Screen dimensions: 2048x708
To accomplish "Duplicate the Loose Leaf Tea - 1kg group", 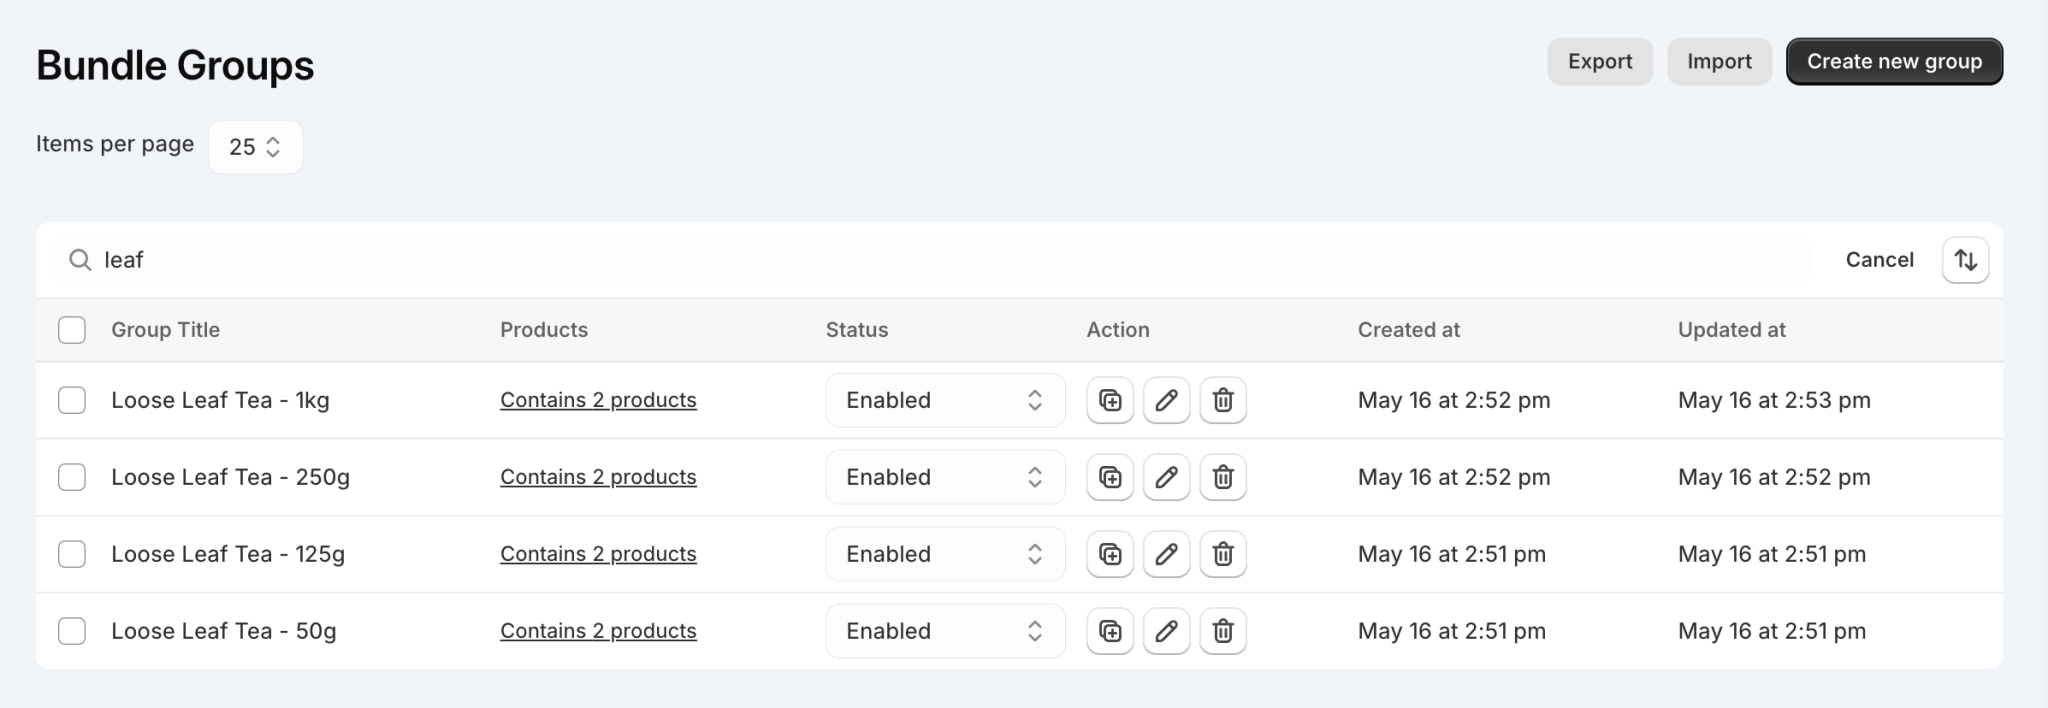I will (x=1110, y=400).
